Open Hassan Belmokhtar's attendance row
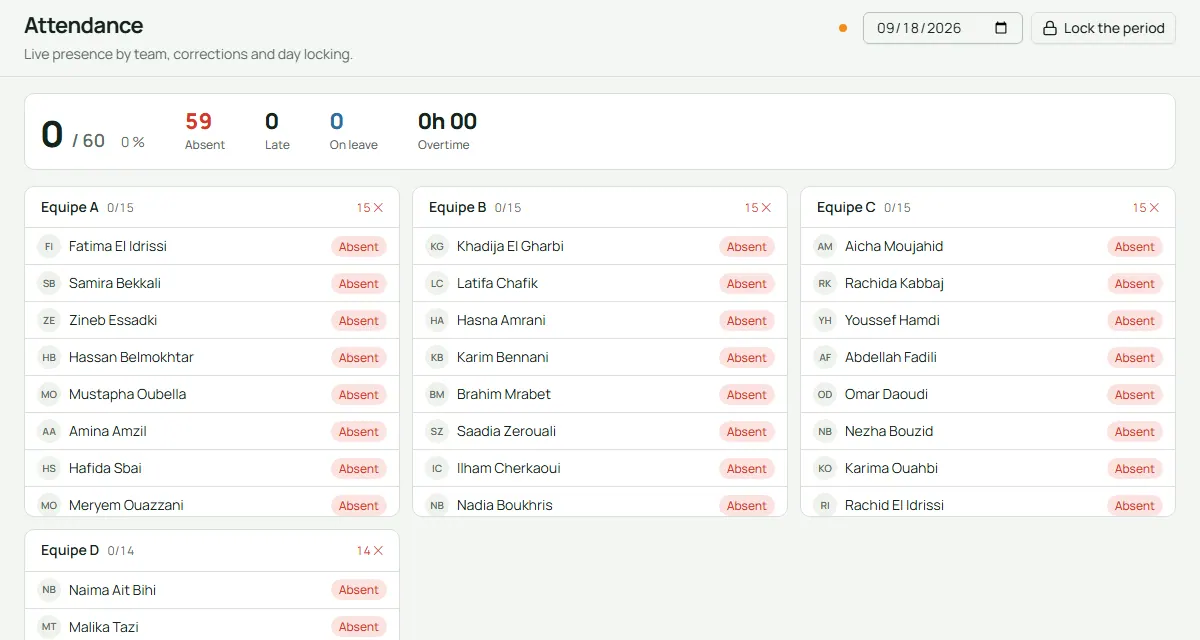The width and height of the screenshot is (1200, 640). point(212,357)
